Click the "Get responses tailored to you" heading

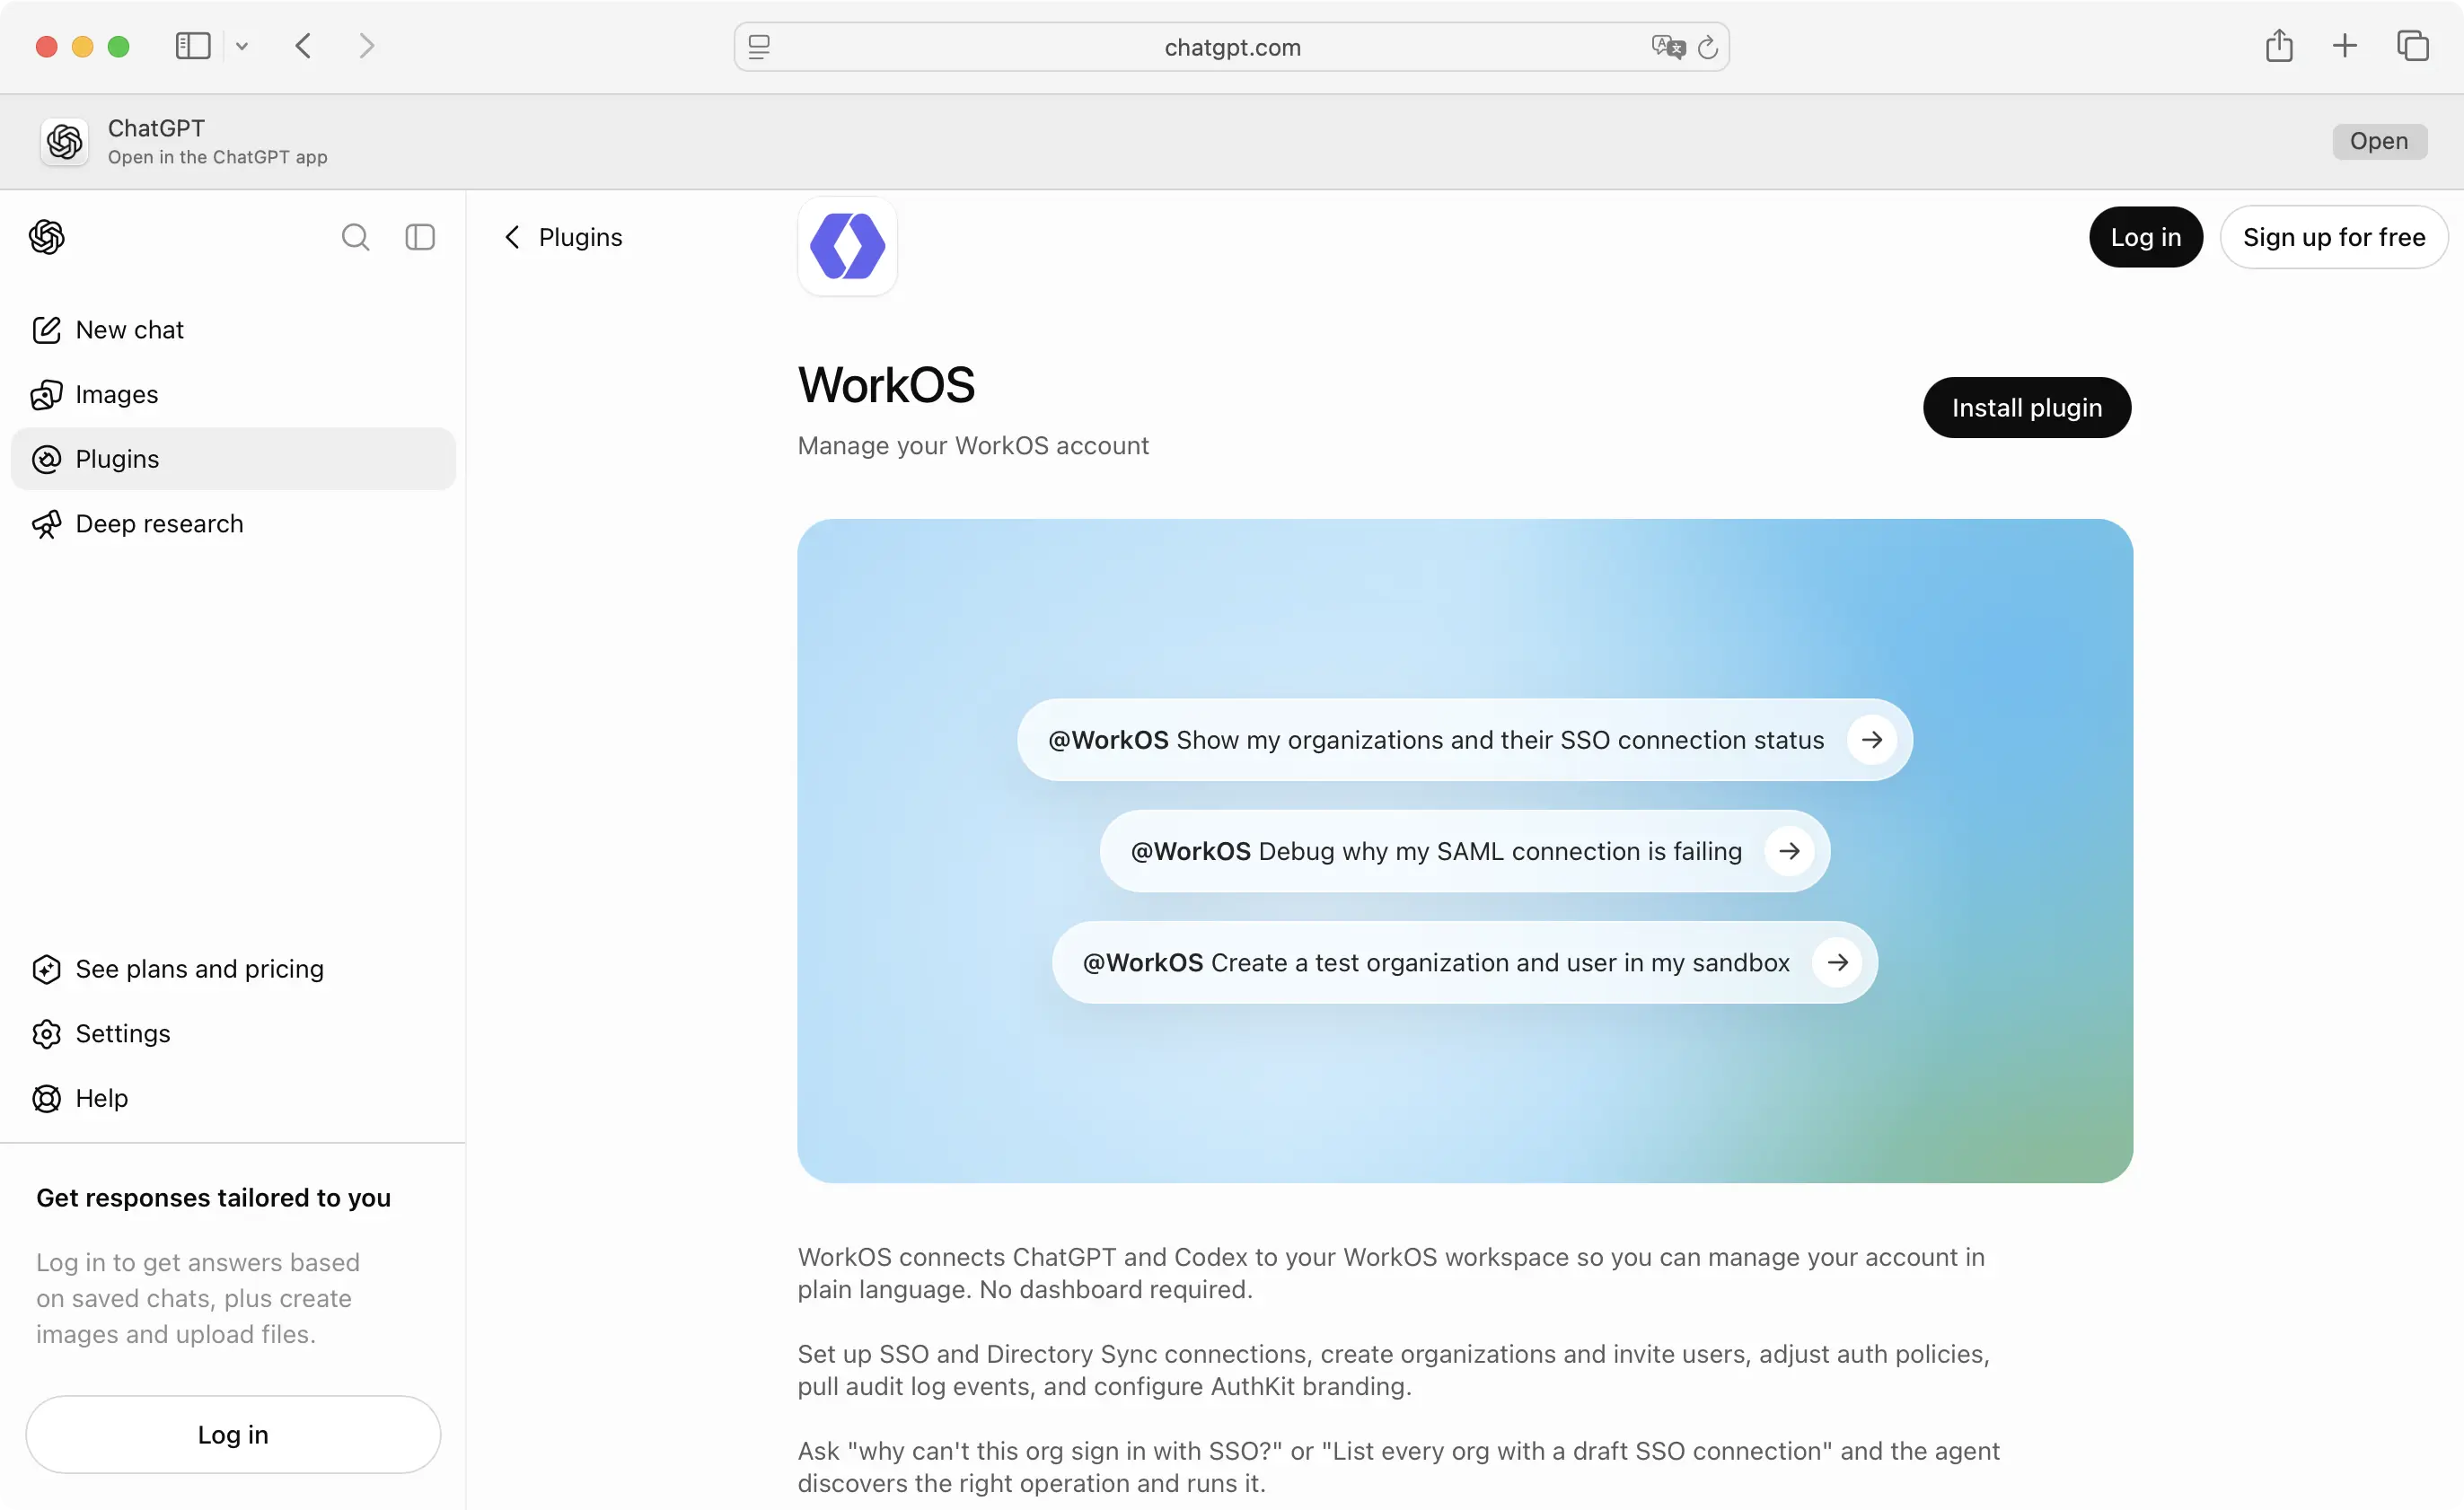pyautogui.click(x=213, y=1198)
